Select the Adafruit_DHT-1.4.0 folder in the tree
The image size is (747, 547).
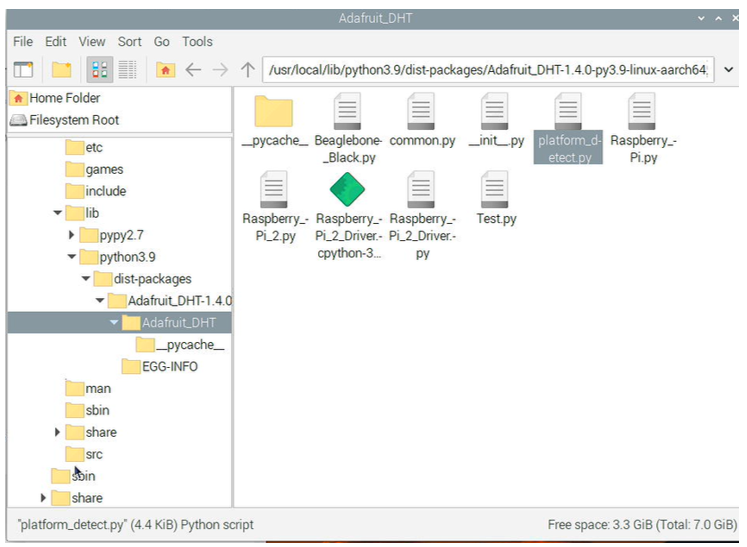click(x=170, y=301)
